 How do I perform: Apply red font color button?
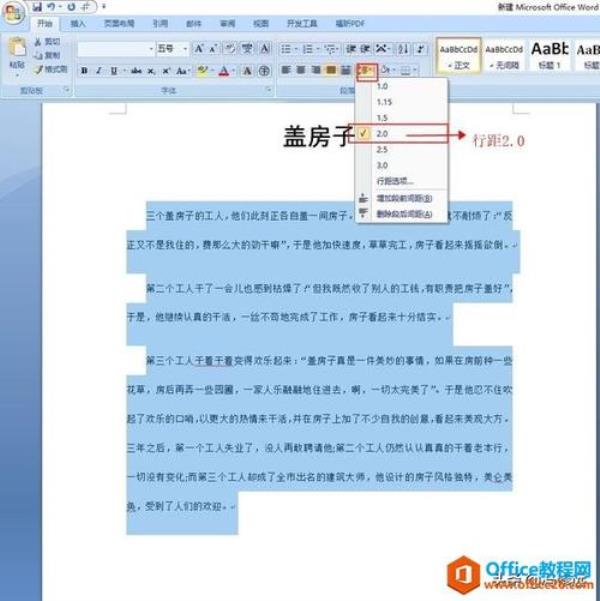click(x=224, y=71)
